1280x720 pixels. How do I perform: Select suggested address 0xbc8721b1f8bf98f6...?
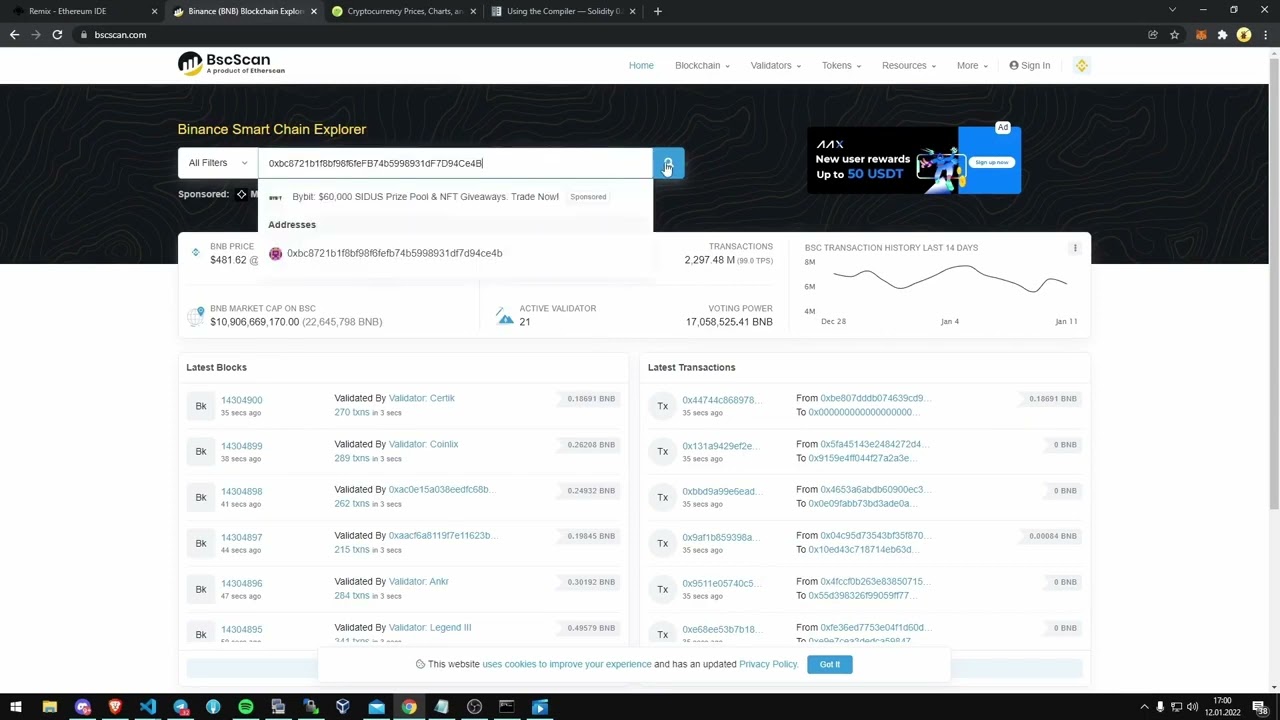(x=394, y=254)
